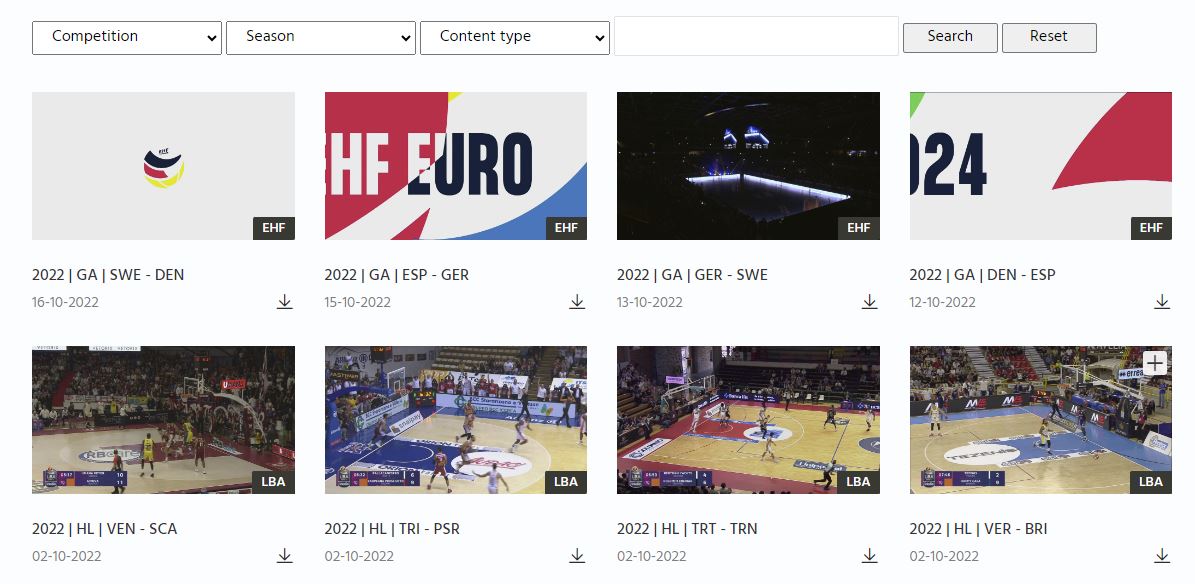Download the 2022 HL TRI - PSR video
This screenshot has width=1195, height=584.
pyautogui.click(x=577, y=555)
